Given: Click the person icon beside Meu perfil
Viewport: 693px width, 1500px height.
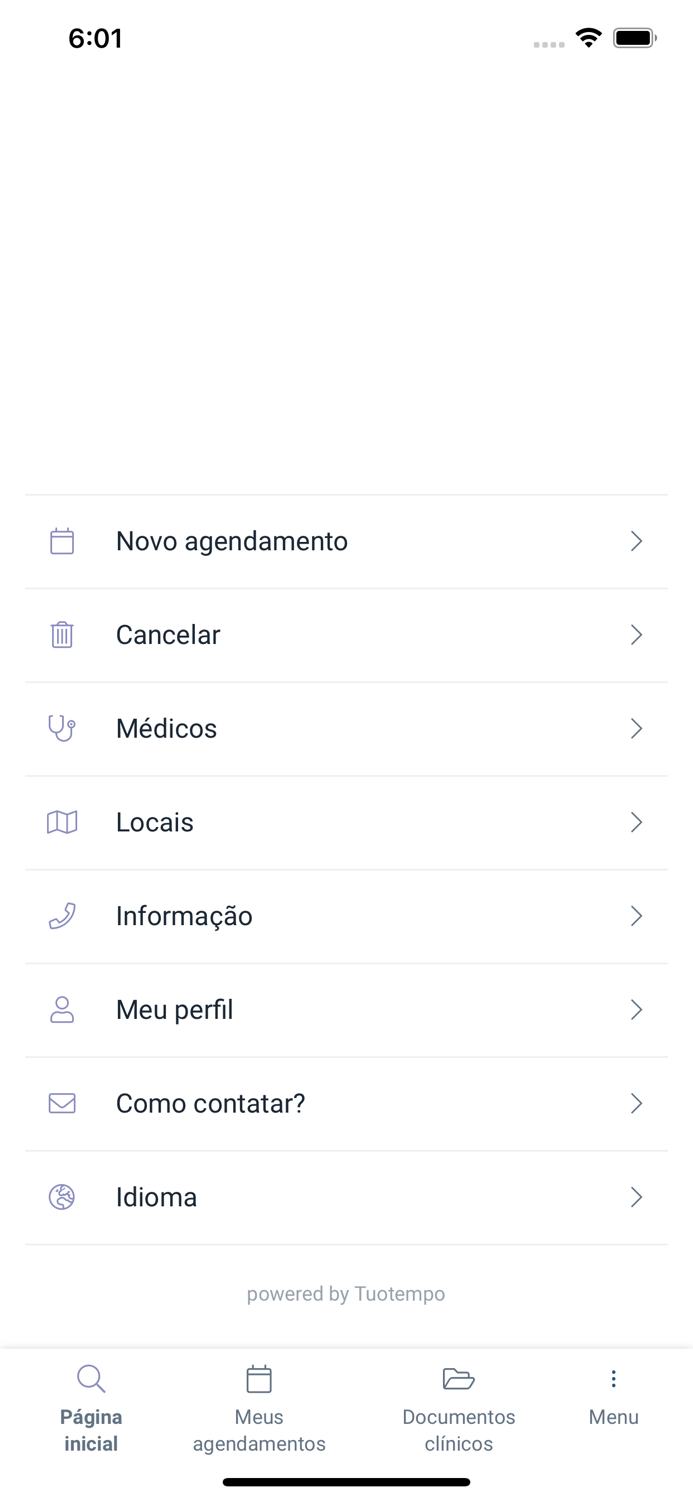Looking at the screenshot, I should [62, 1009].
